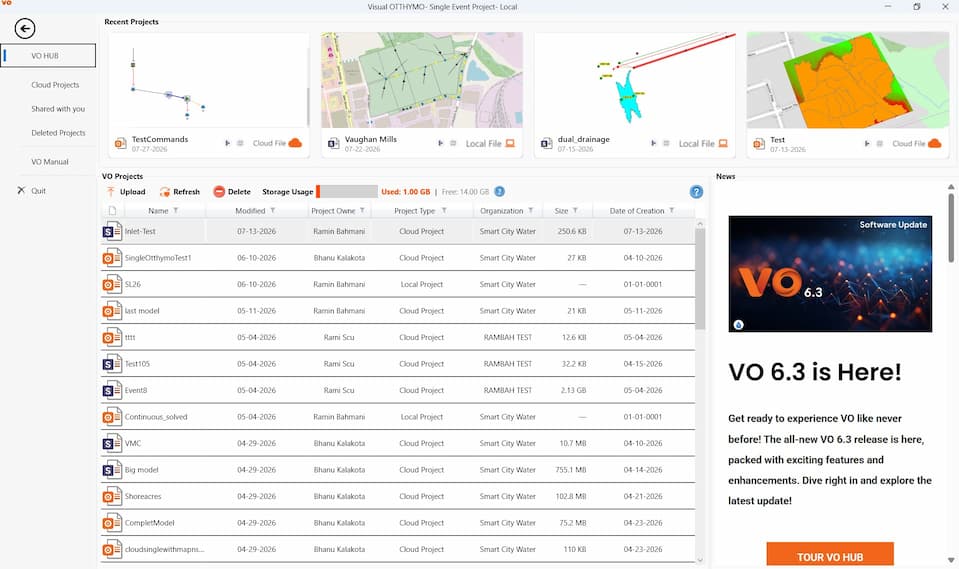Open the TestCommands project thumbnail
The image size is (959, 569).
tap(208, 80)
